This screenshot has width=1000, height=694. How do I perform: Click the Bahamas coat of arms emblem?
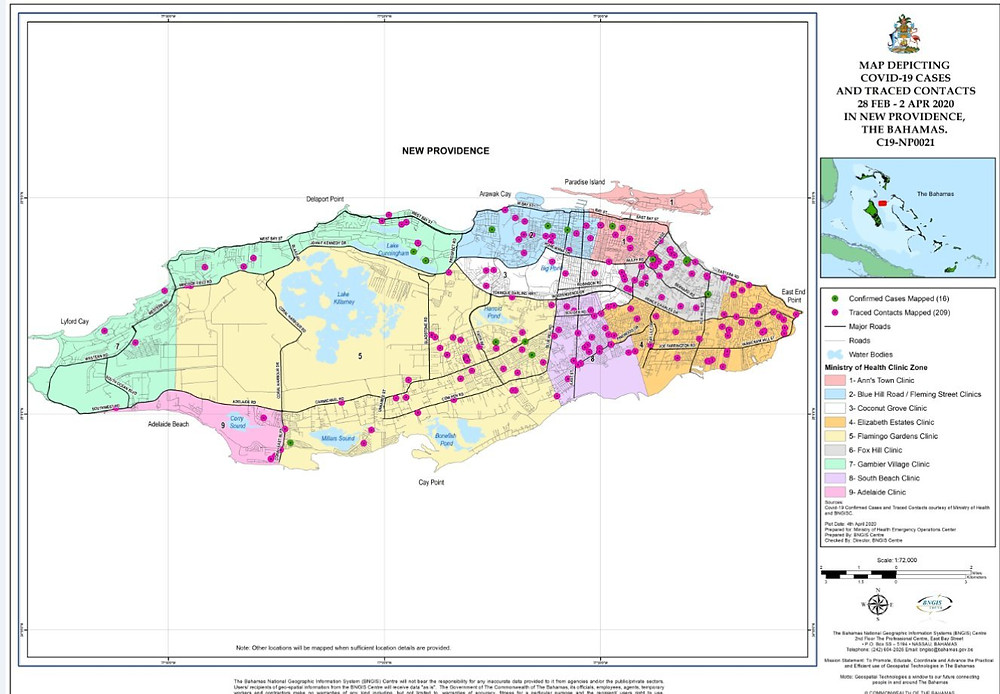click(904, 34)
